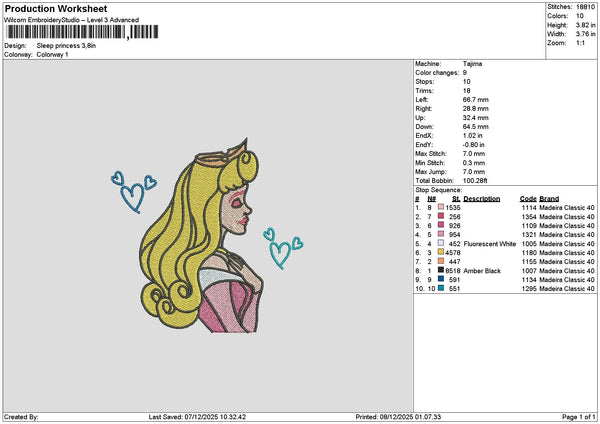Click the stitch count 8518
Viewport: 600px width, 424px height.
point(453,271)
